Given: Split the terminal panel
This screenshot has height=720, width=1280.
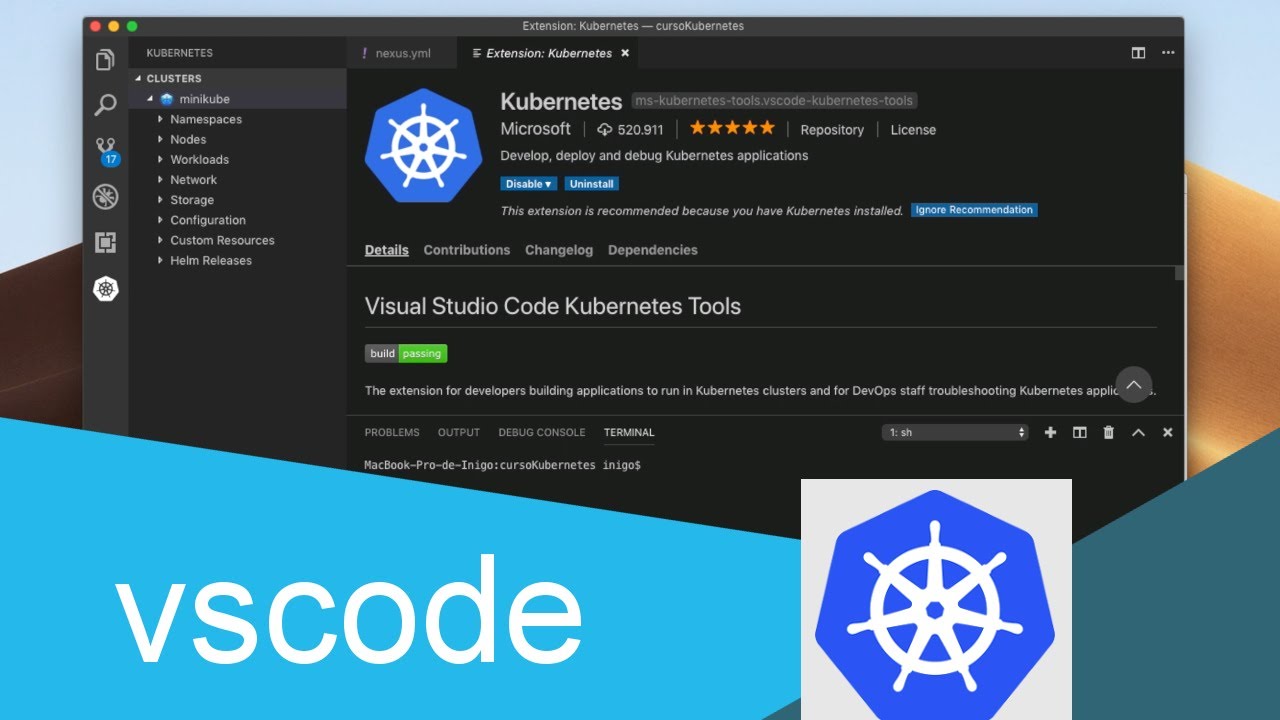Looking at the screenshot, I should click(1079, 432).
